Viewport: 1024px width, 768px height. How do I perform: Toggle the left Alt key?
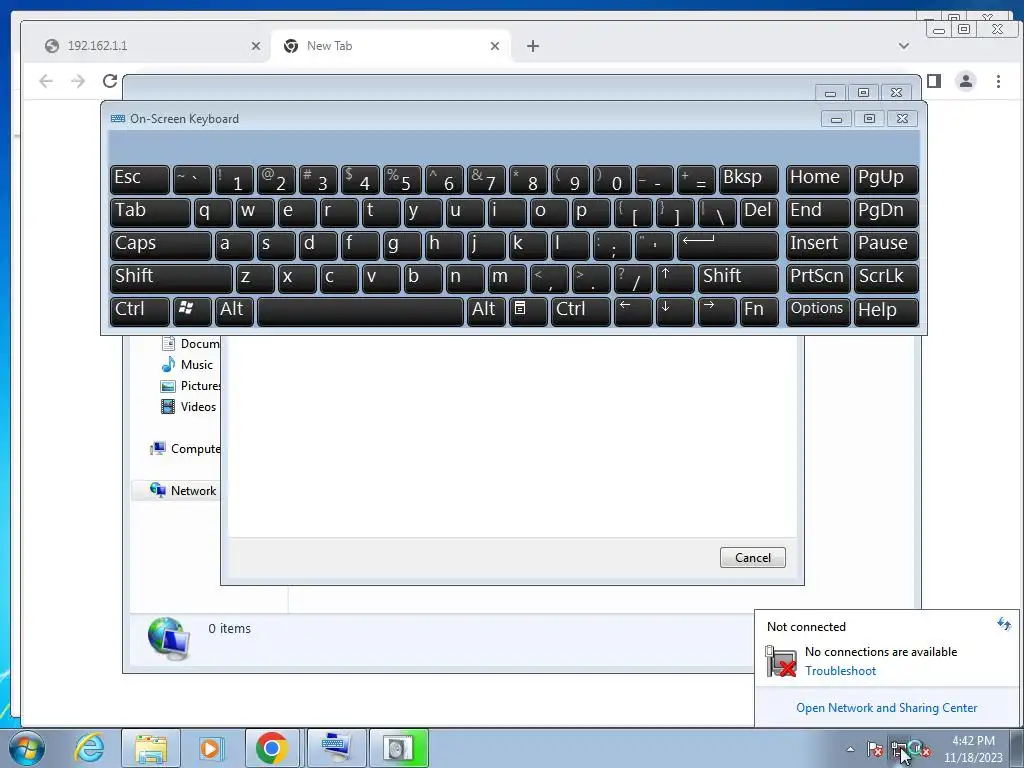click(234, 311)
